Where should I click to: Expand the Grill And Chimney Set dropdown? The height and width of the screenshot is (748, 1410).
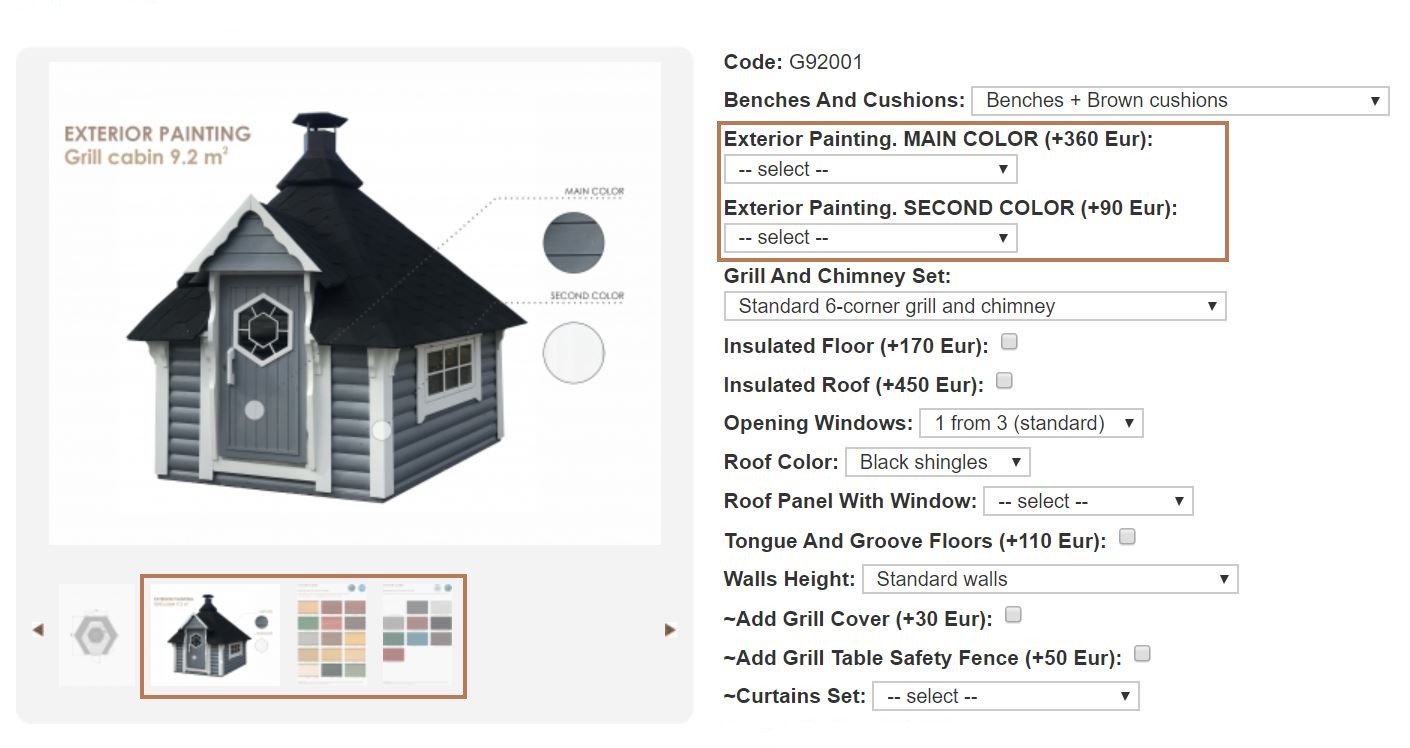tap(974, 306)
